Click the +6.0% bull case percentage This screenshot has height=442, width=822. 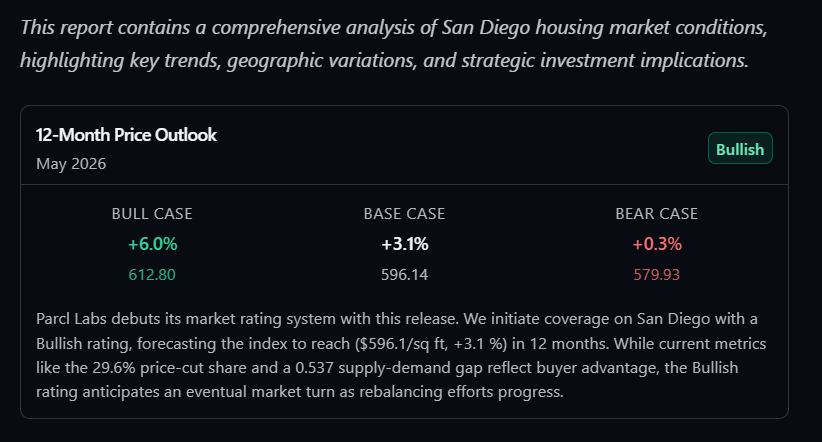[x=153, y=244]
